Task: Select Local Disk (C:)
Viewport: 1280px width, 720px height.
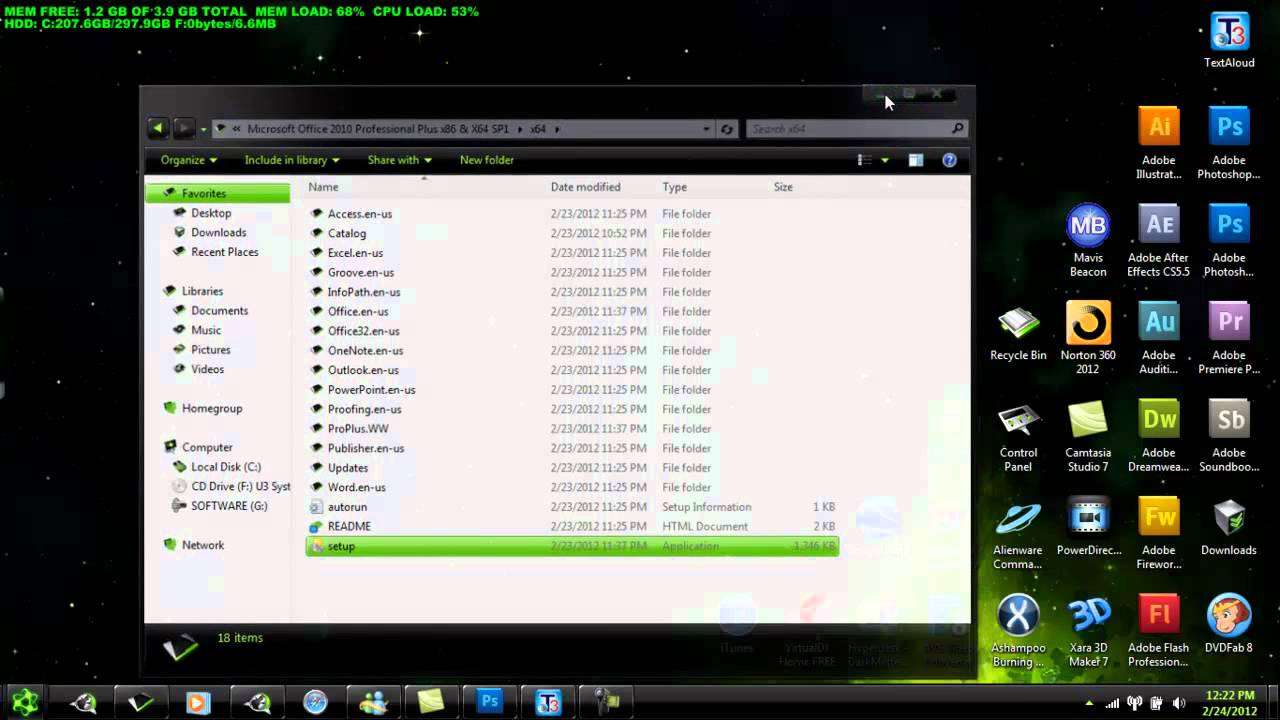Action: (x=226, y=467)
